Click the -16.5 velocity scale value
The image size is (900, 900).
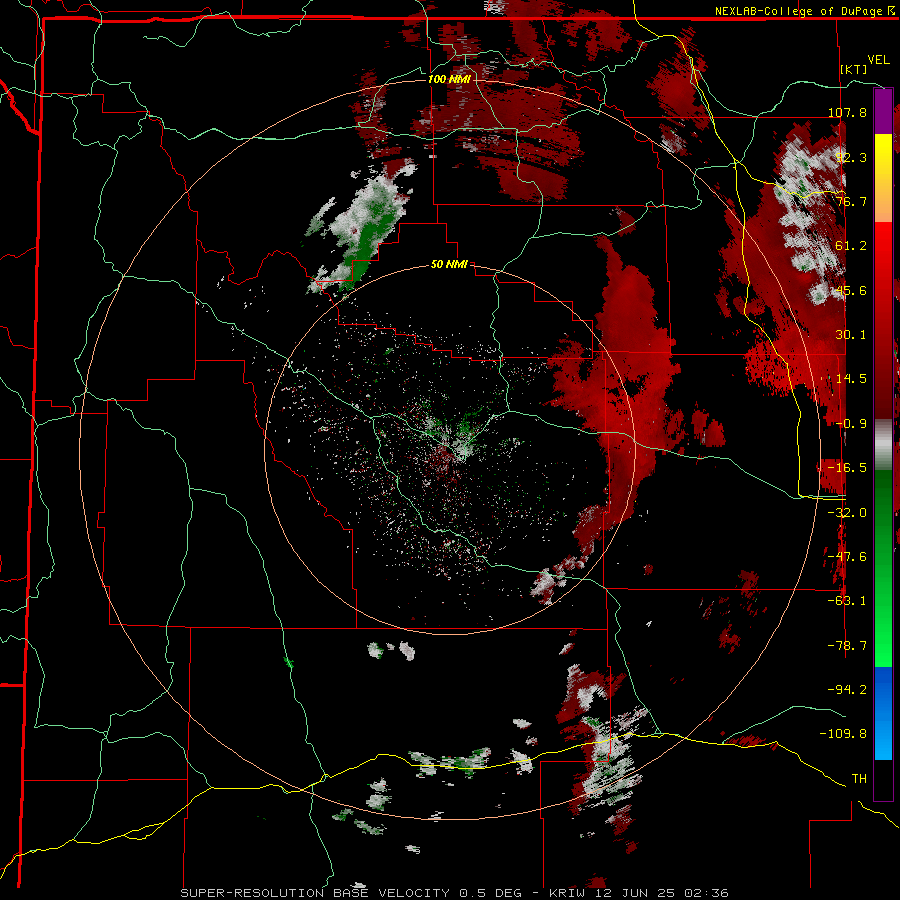[x=847, y=468]
